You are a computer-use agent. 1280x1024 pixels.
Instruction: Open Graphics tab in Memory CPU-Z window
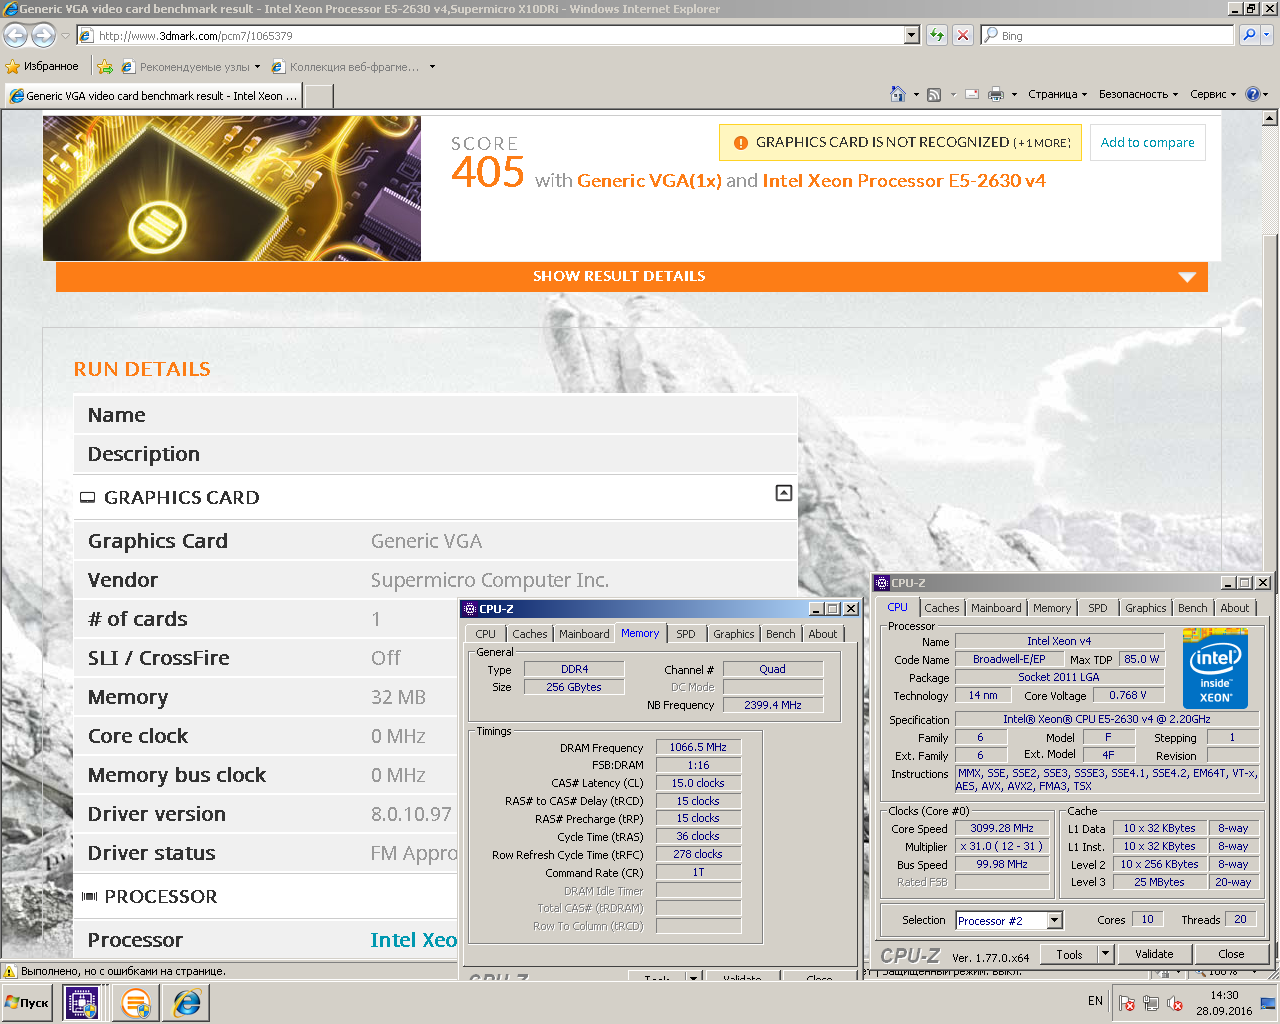733,634
